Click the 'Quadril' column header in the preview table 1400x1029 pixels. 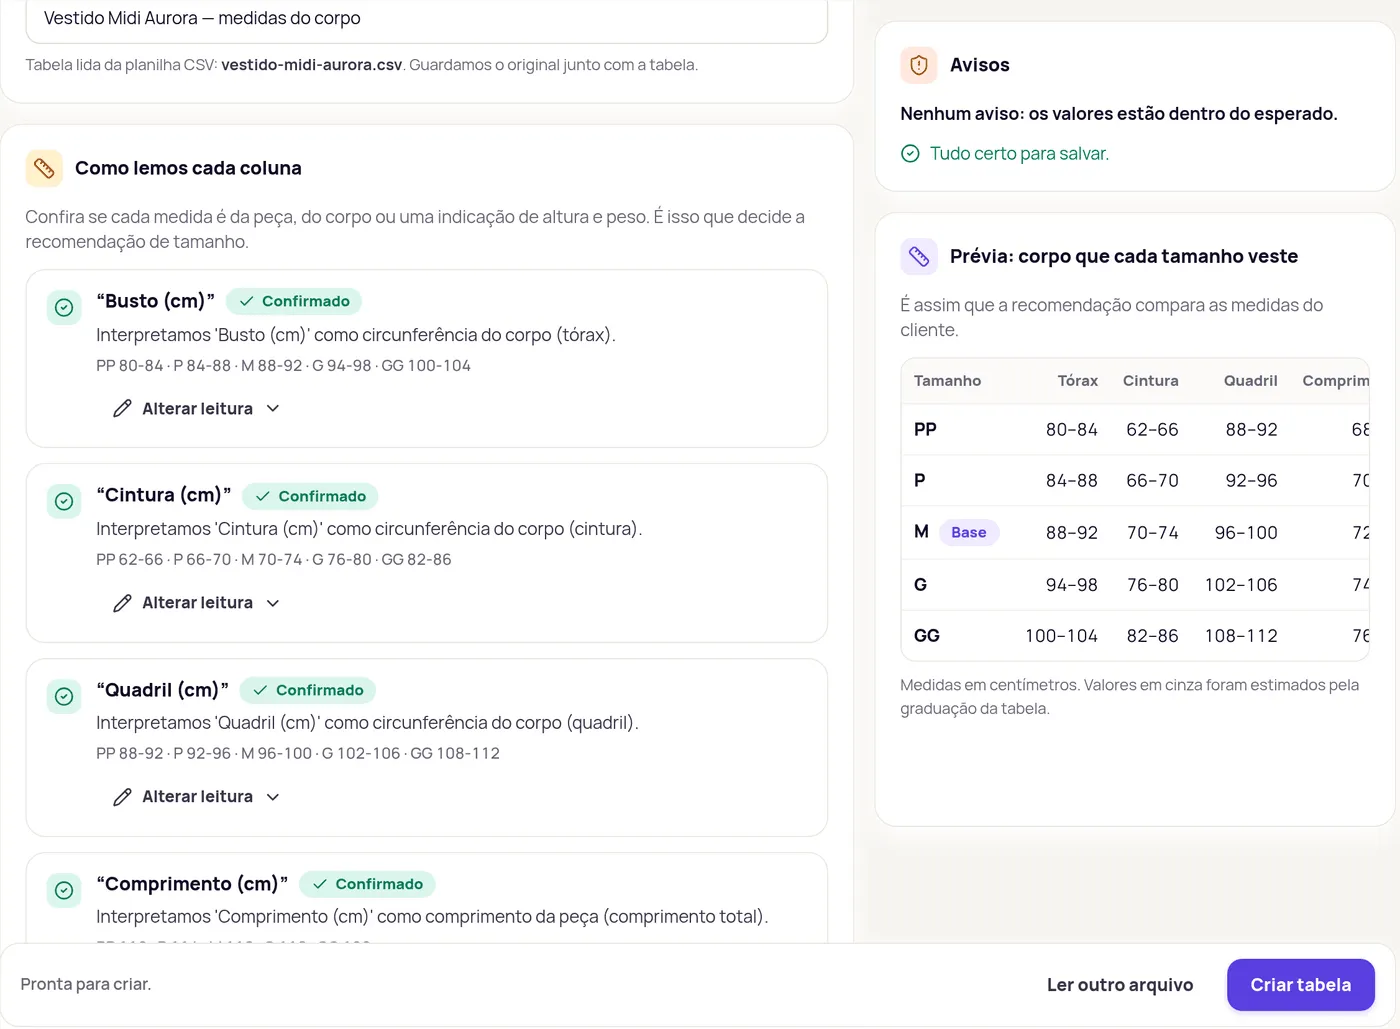point(1251,381)
